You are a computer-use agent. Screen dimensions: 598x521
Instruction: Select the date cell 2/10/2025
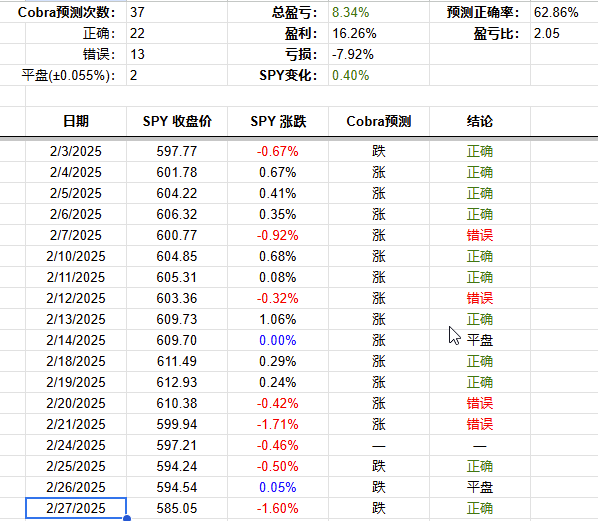(x=76, y=256)
